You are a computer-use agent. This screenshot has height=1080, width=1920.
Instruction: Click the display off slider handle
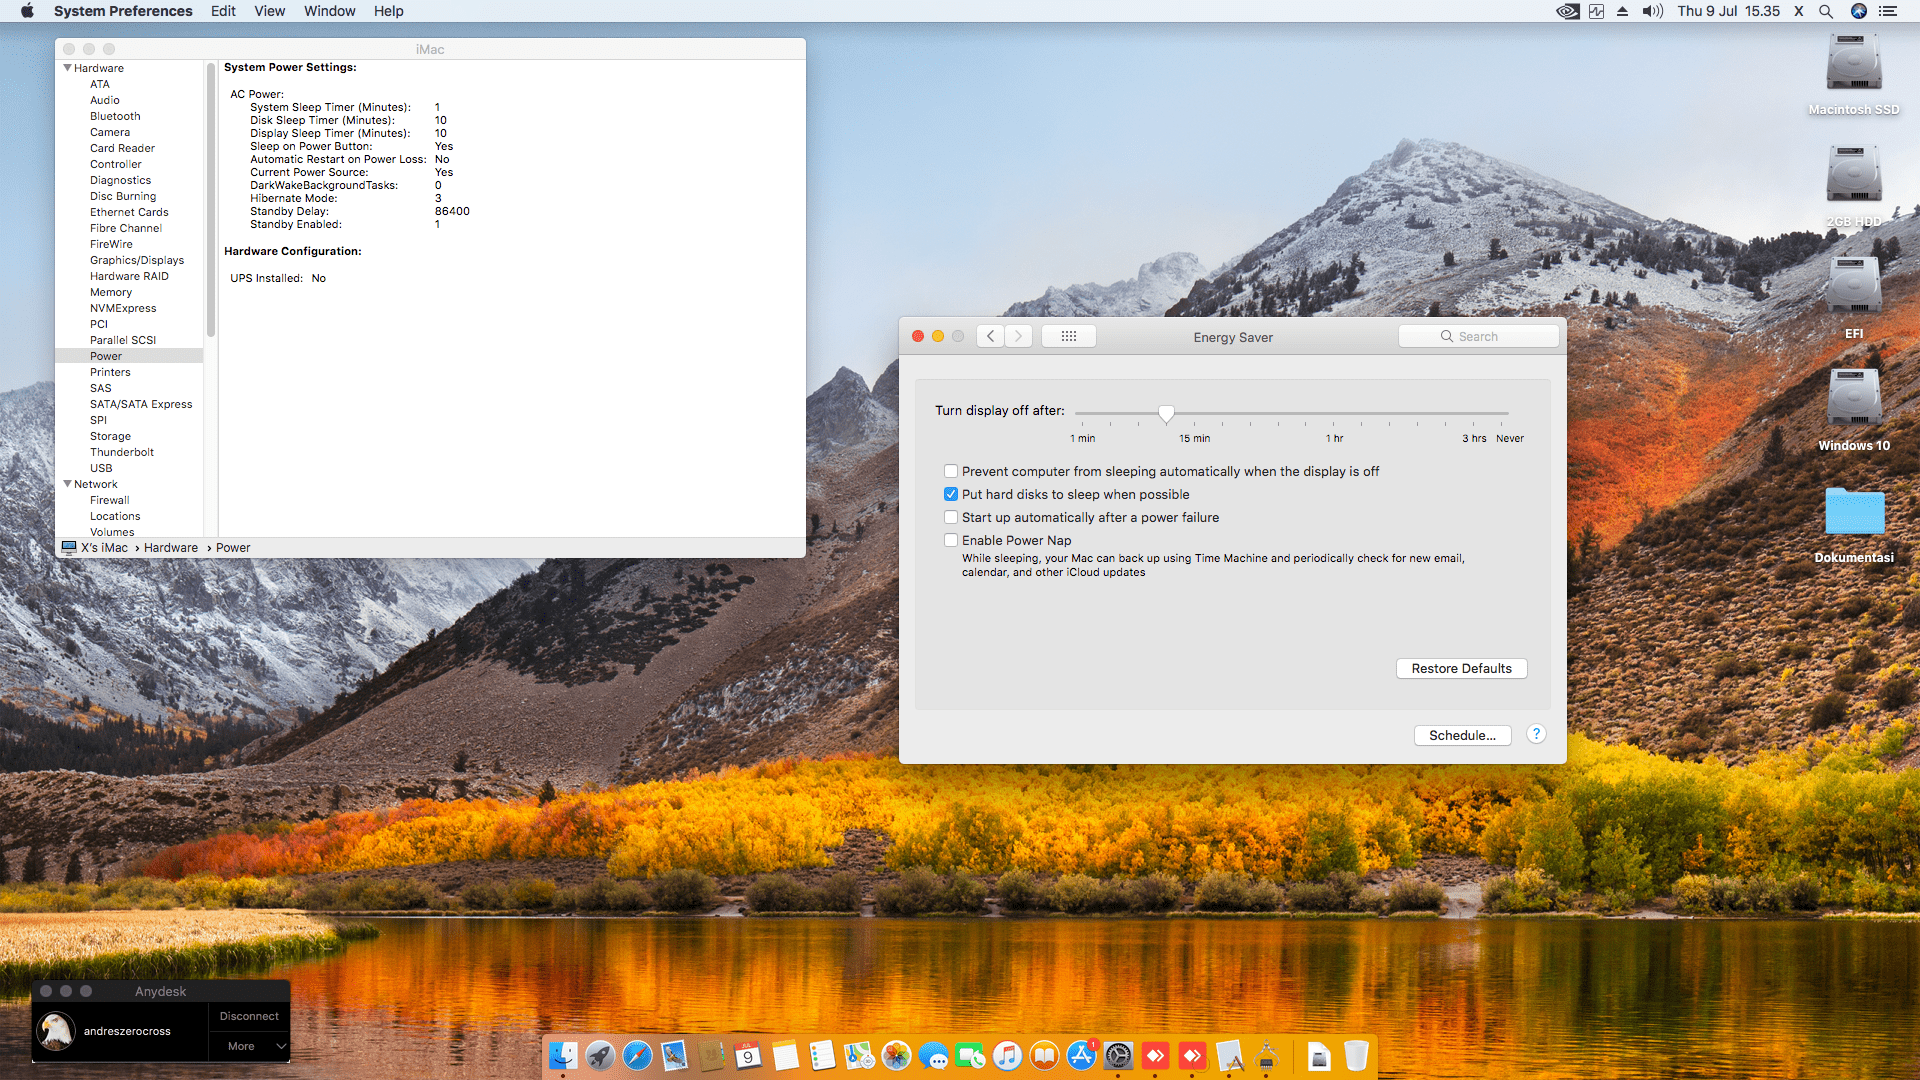click(1166, 413)
